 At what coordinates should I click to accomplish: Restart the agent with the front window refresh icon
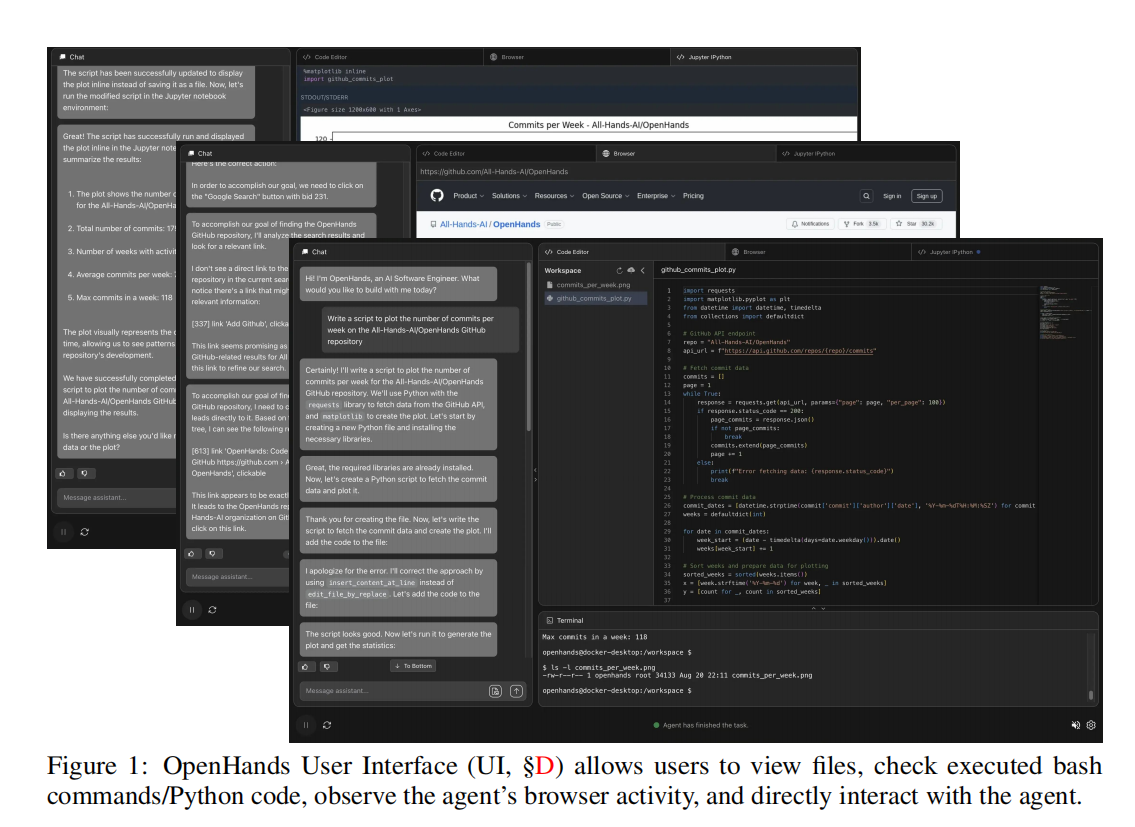tap(327, 725)
